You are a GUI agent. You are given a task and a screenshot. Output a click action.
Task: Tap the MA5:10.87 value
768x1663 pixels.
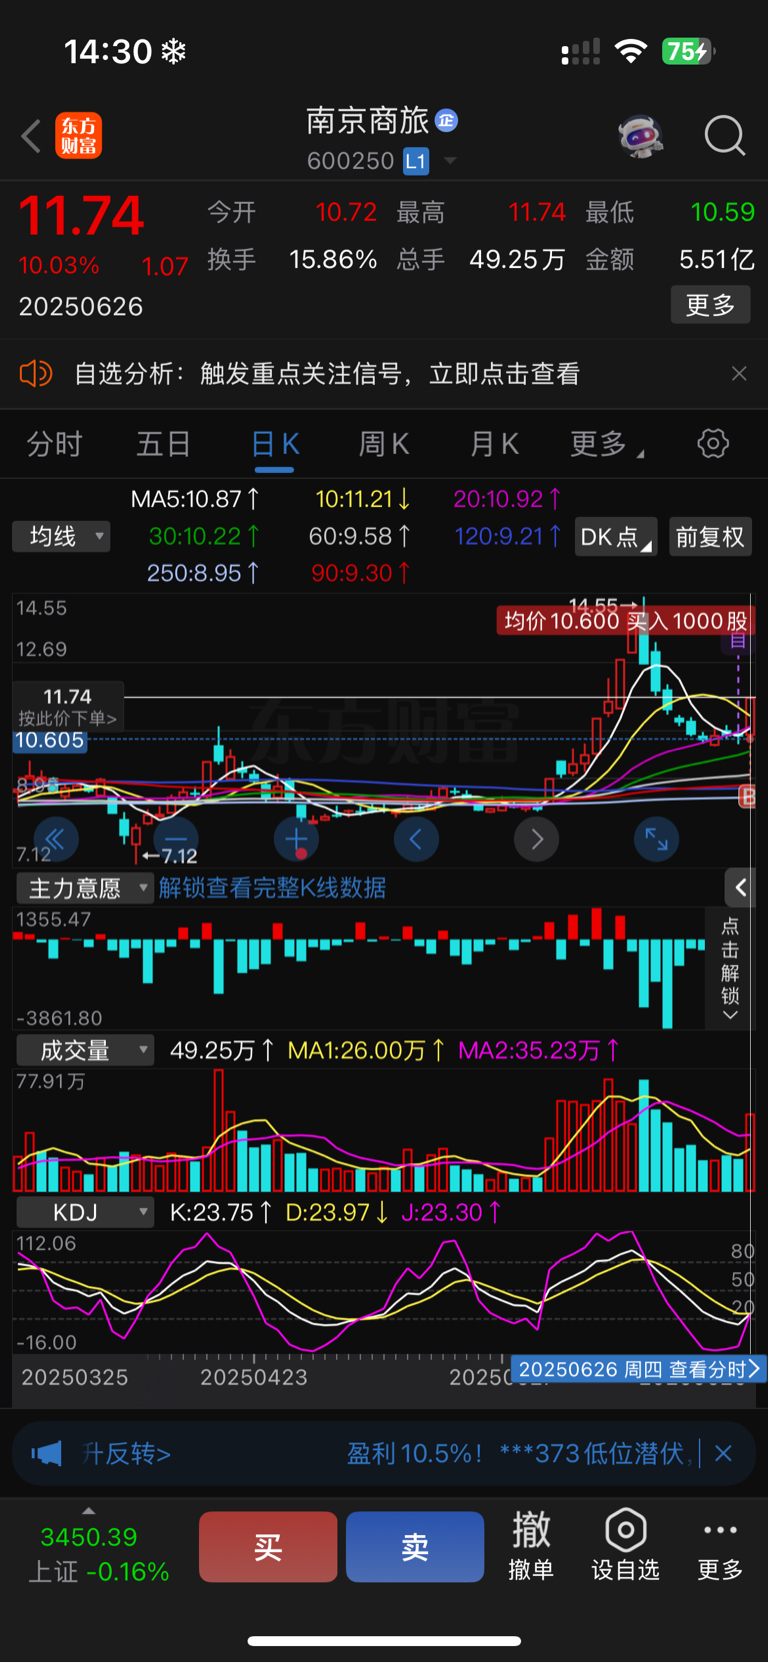(196, 498)
